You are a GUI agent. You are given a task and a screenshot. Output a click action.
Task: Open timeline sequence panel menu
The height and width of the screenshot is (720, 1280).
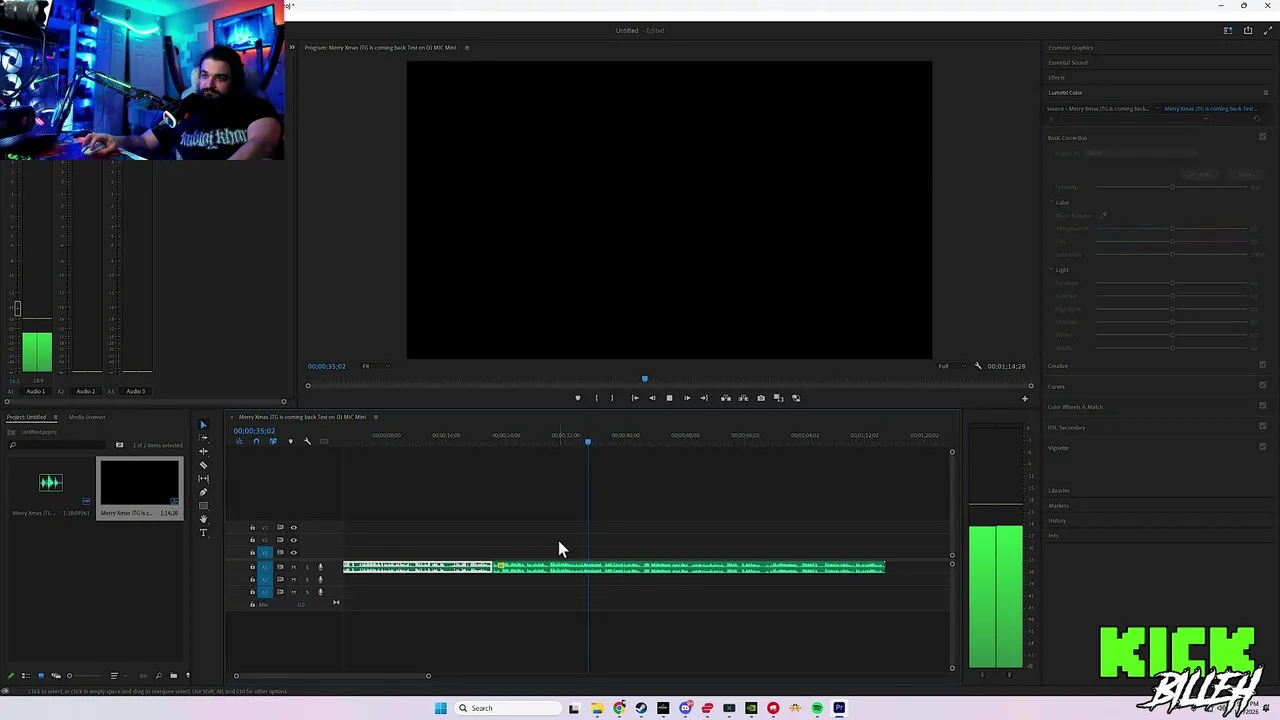point(376,417)
